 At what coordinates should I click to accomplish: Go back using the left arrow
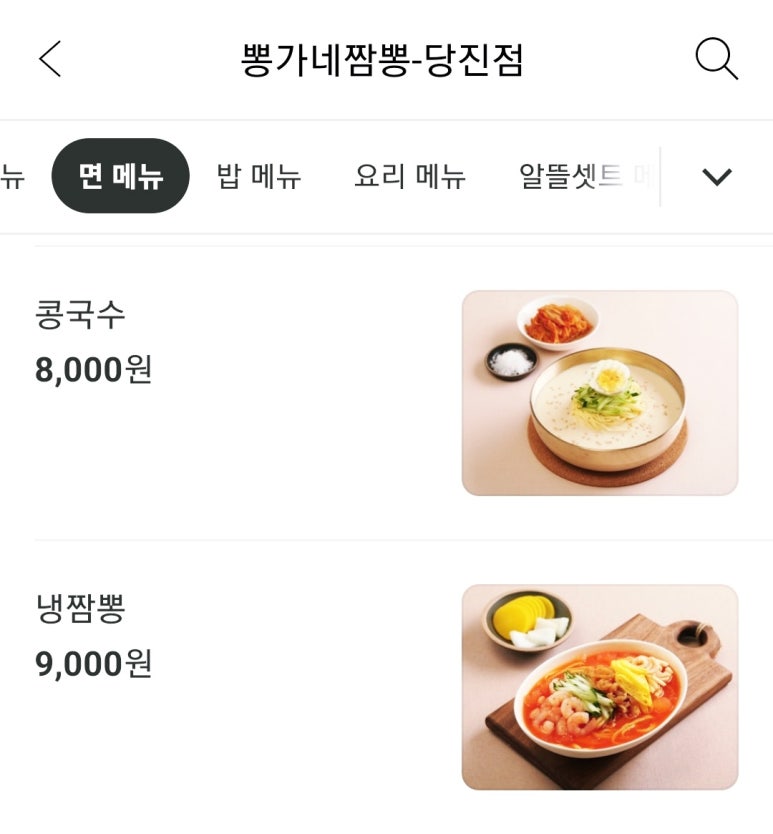(50, 60)
